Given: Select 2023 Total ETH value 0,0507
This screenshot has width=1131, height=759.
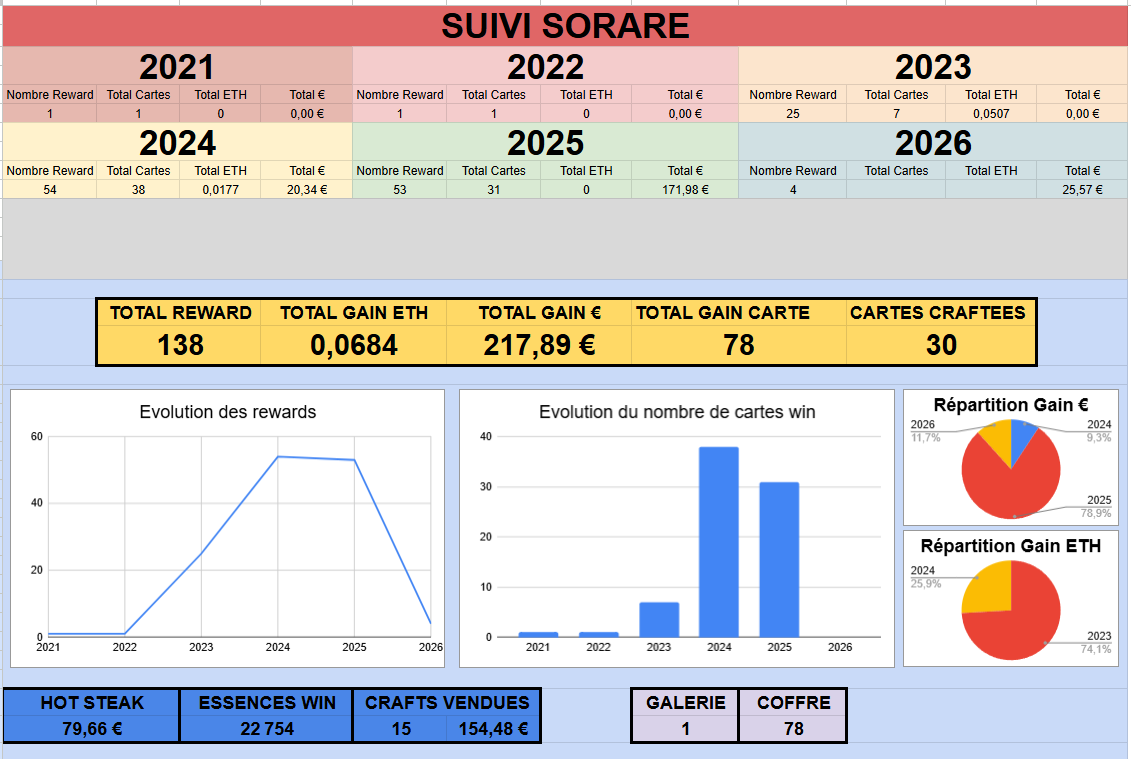Looking at the screenshot, I should pyautogui.click(x=991, y=113).
